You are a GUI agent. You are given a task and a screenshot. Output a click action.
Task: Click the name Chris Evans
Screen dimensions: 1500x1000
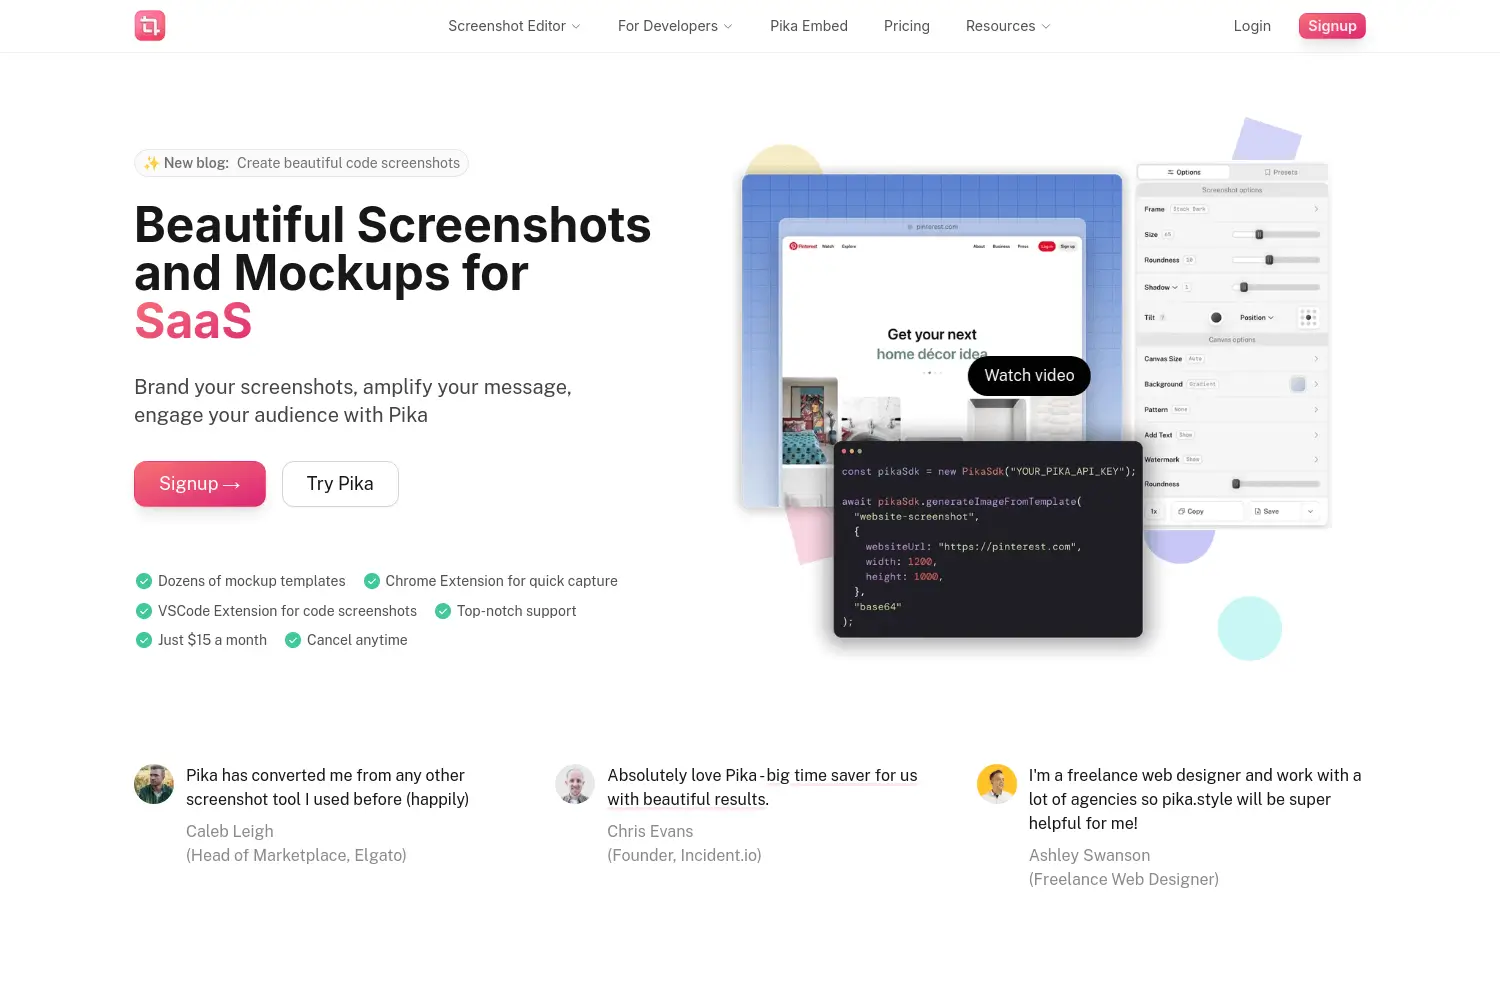(x=650, y=831)
